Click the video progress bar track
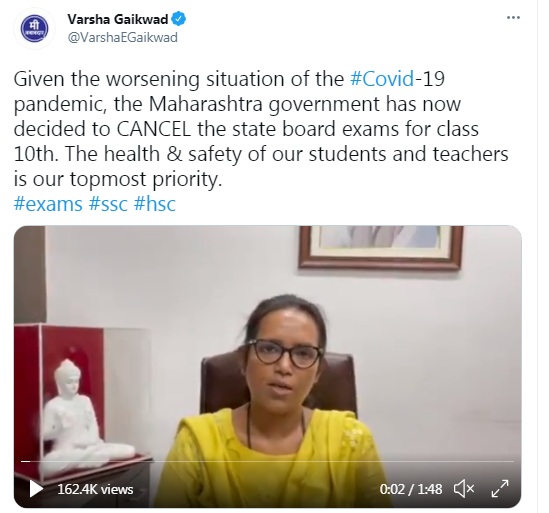Screen dimensions: 549x513 click(267, 462)
